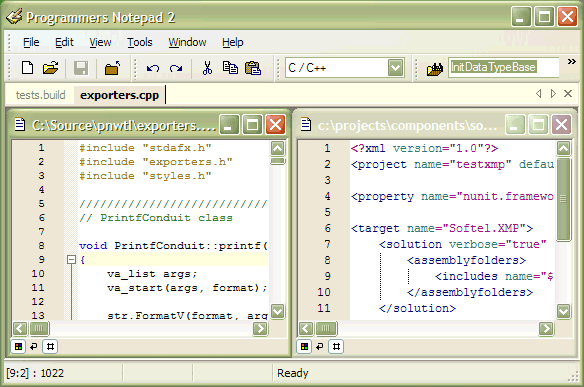Screen dimensions: 584x387
Task: Toggle line numbers in the XML pane
Action: [336, 347]
